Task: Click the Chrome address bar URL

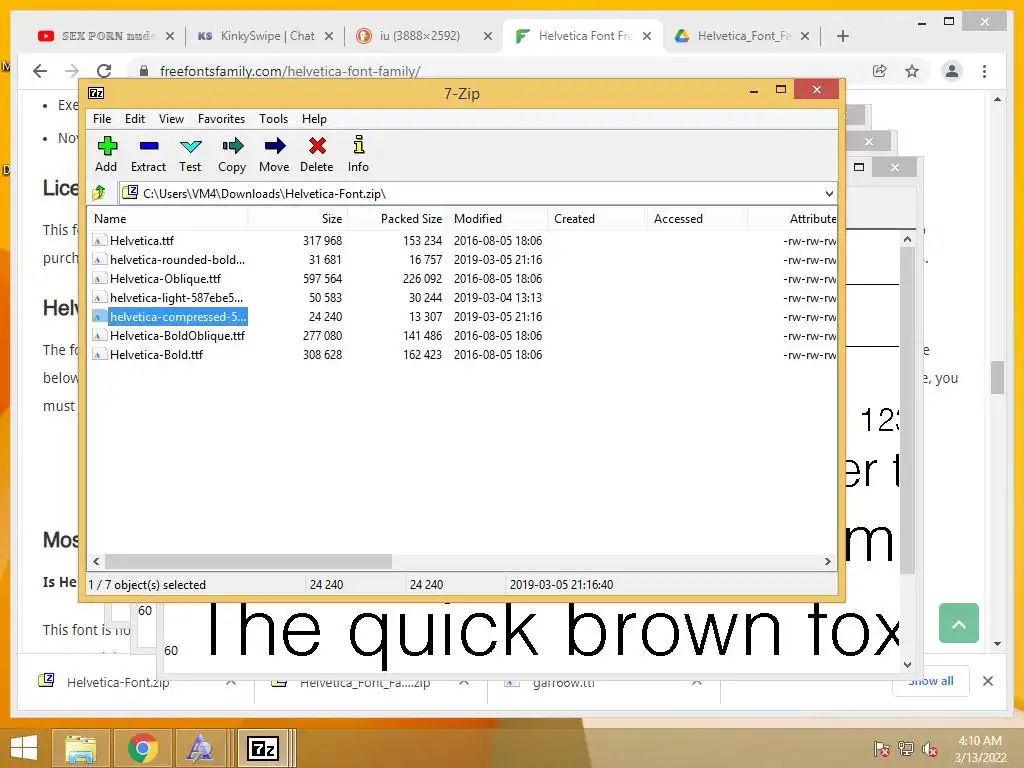Action: (290, 71)
